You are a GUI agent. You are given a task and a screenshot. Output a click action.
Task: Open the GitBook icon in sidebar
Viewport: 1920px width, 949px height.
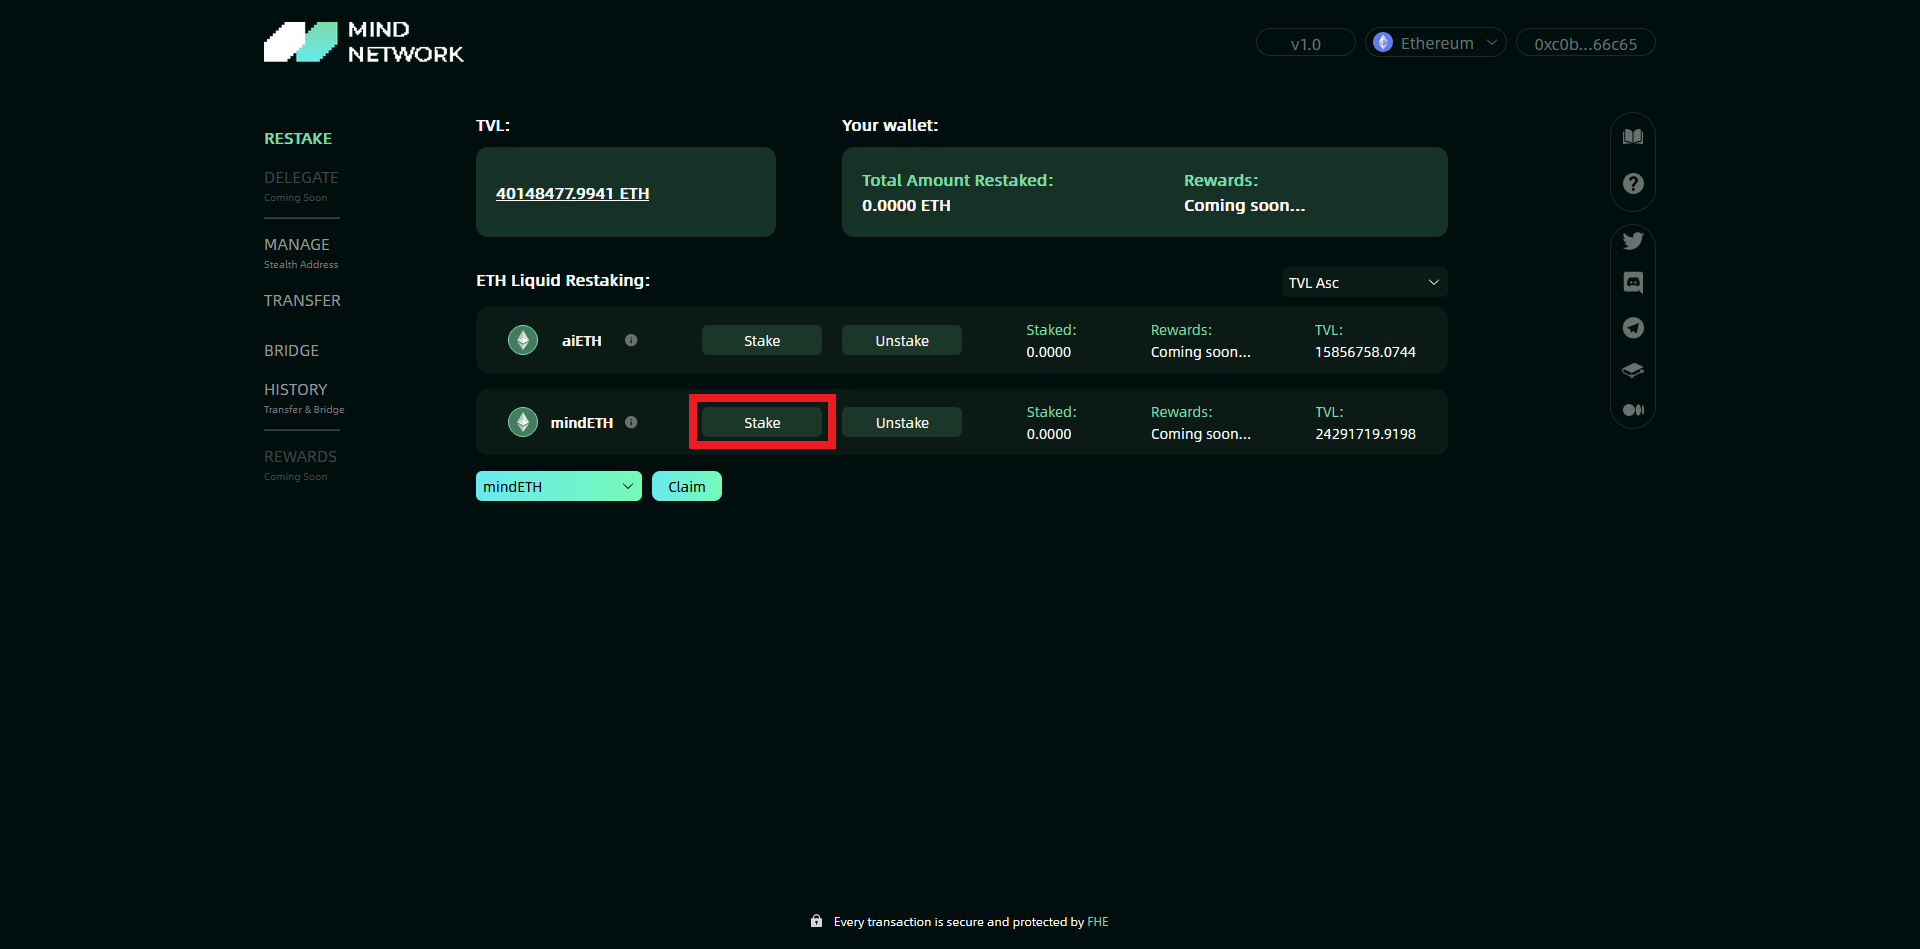[x=1633, y=370]
